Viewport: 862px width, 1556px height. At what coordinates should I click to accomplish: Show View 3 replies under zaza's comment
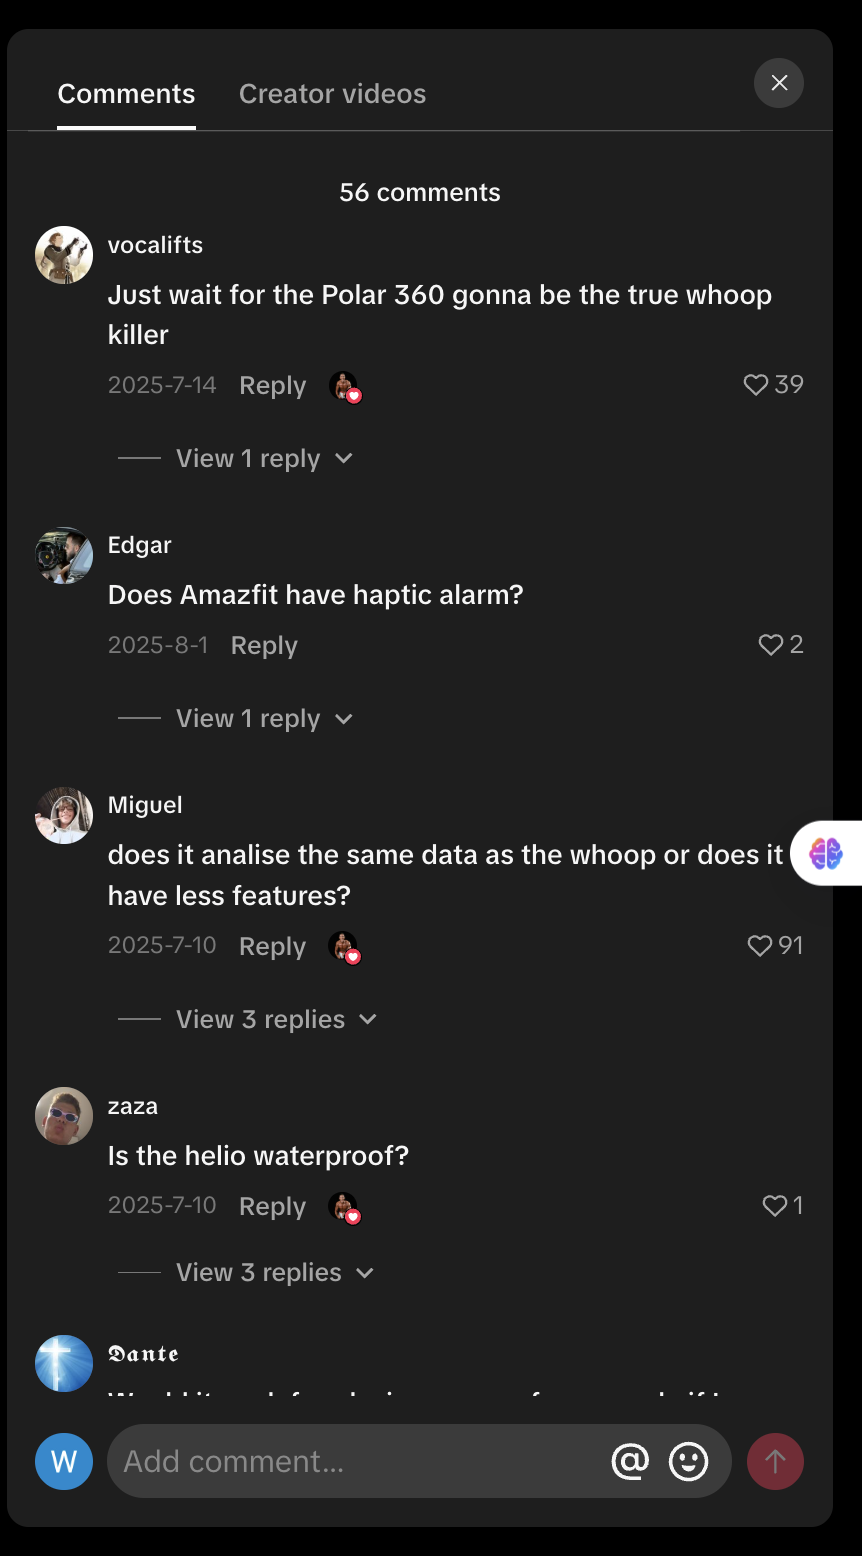pyautogui.click(x=275, y=1273)
